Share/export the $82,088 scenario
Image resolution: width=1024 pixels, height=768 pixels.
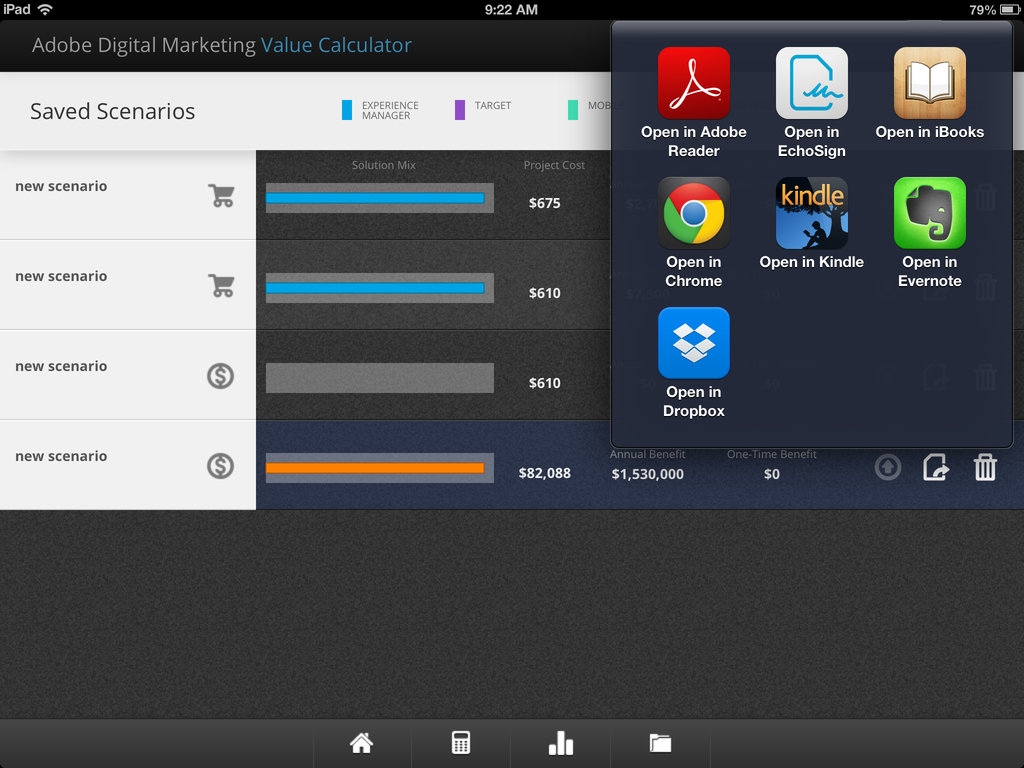click(x=935, y=467)
